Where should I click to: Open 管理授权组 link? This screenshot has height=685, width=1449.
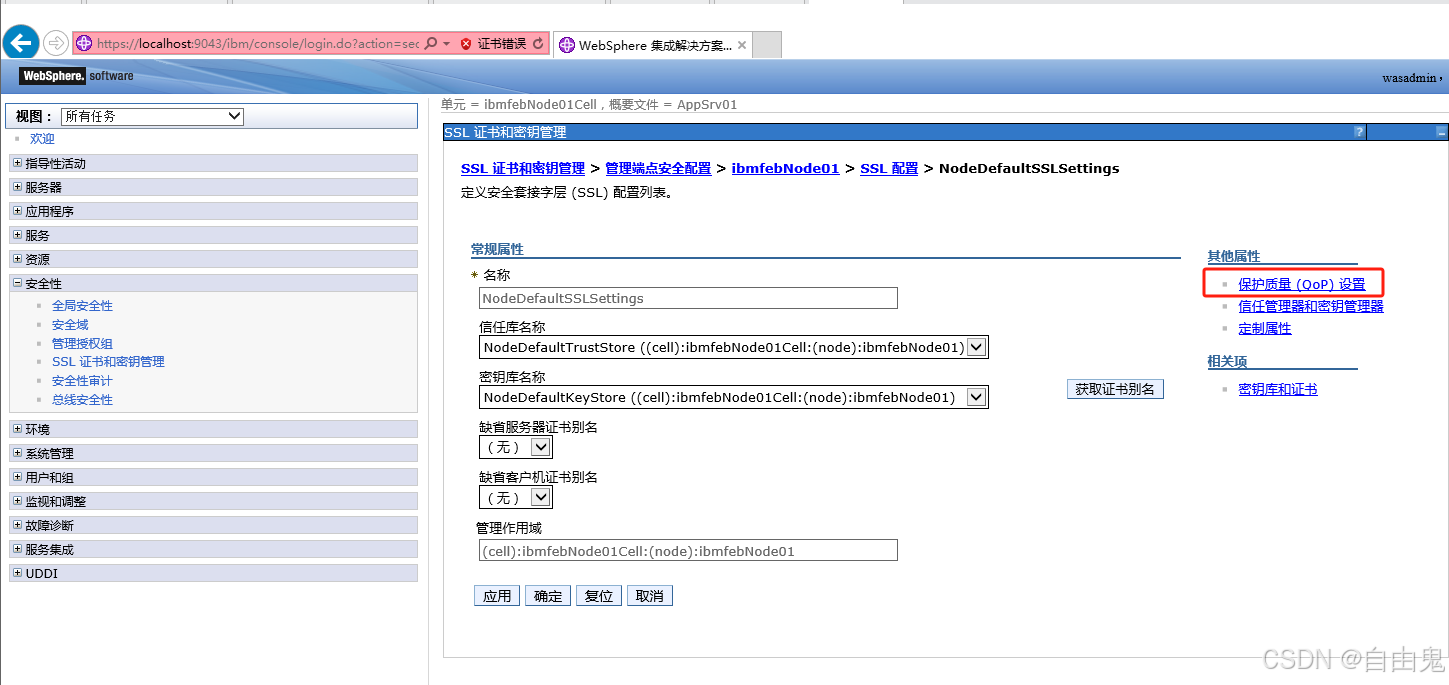point(82,343)
